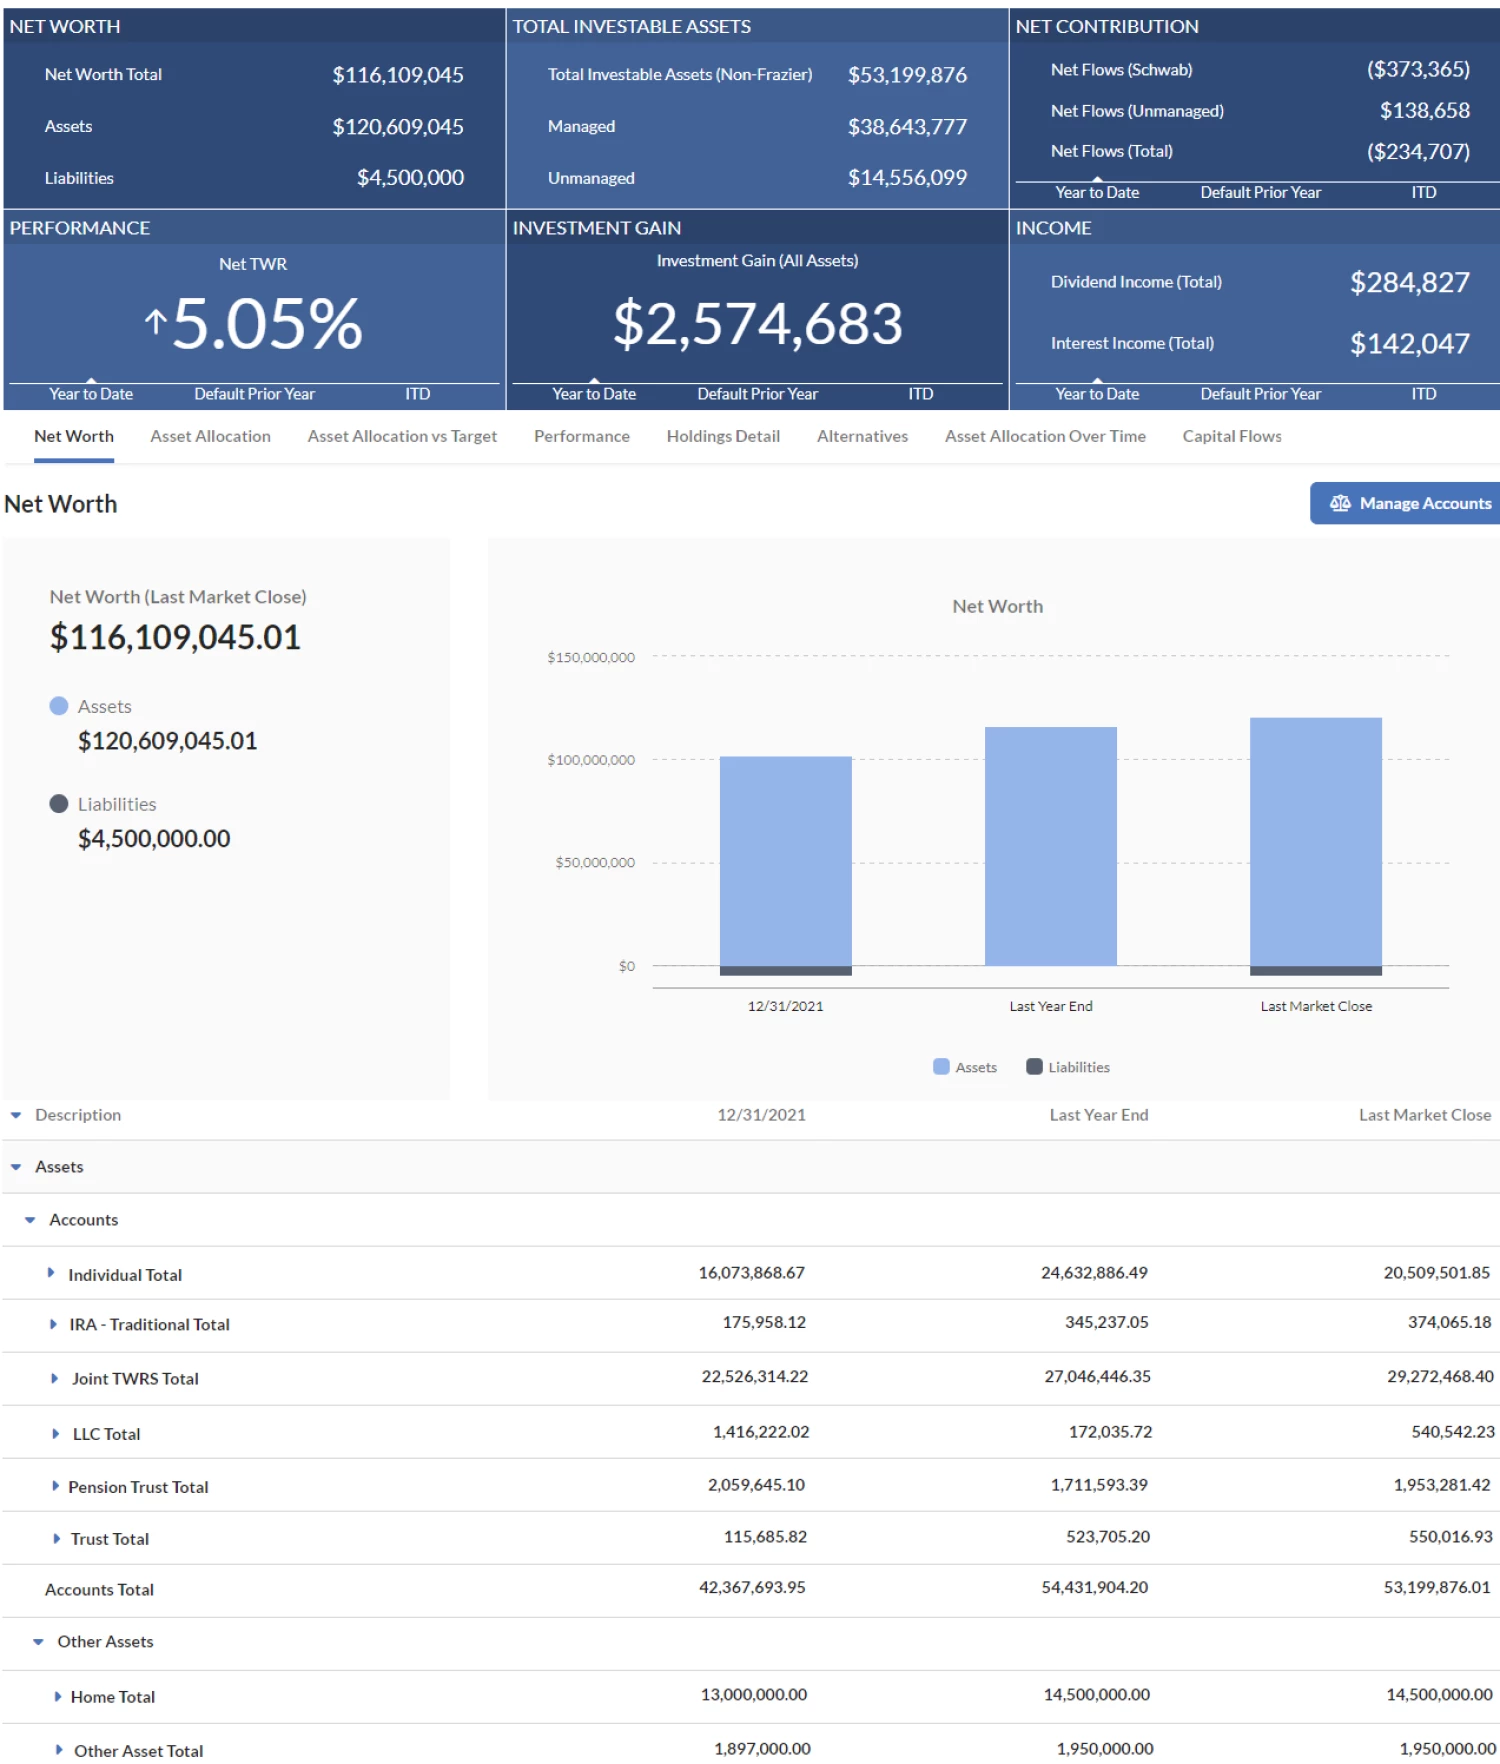
Task: Click the dark Liabilities color dot
Action: point(59,804)
